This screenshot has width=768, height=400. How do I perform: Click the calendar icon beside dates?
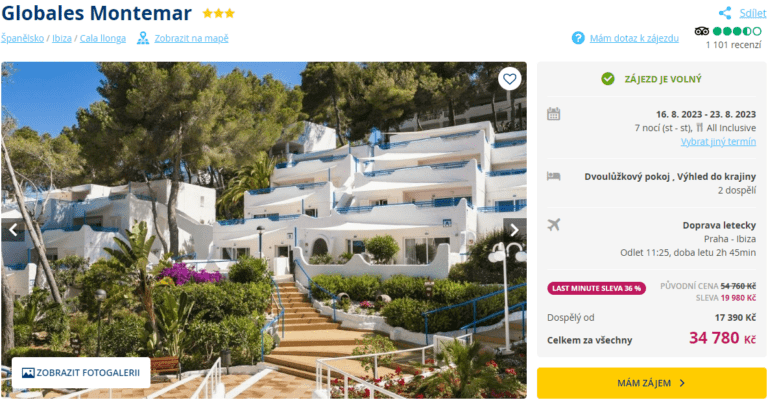click(x=553, y=114)
